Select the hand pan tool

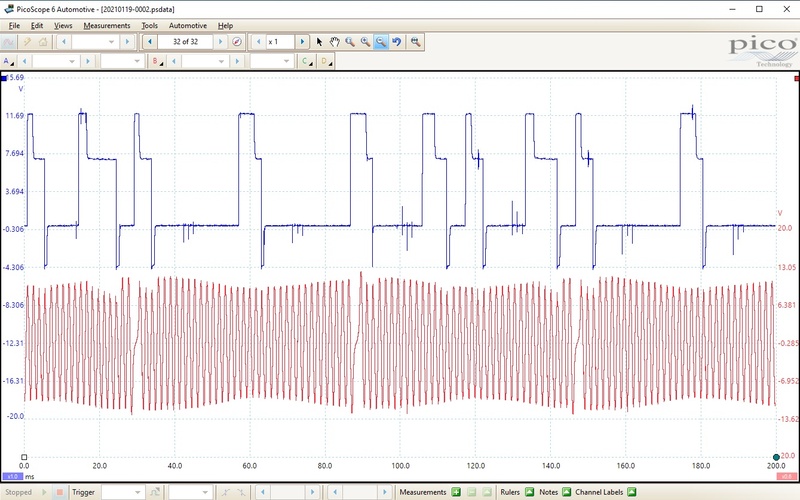click(335, 42)
